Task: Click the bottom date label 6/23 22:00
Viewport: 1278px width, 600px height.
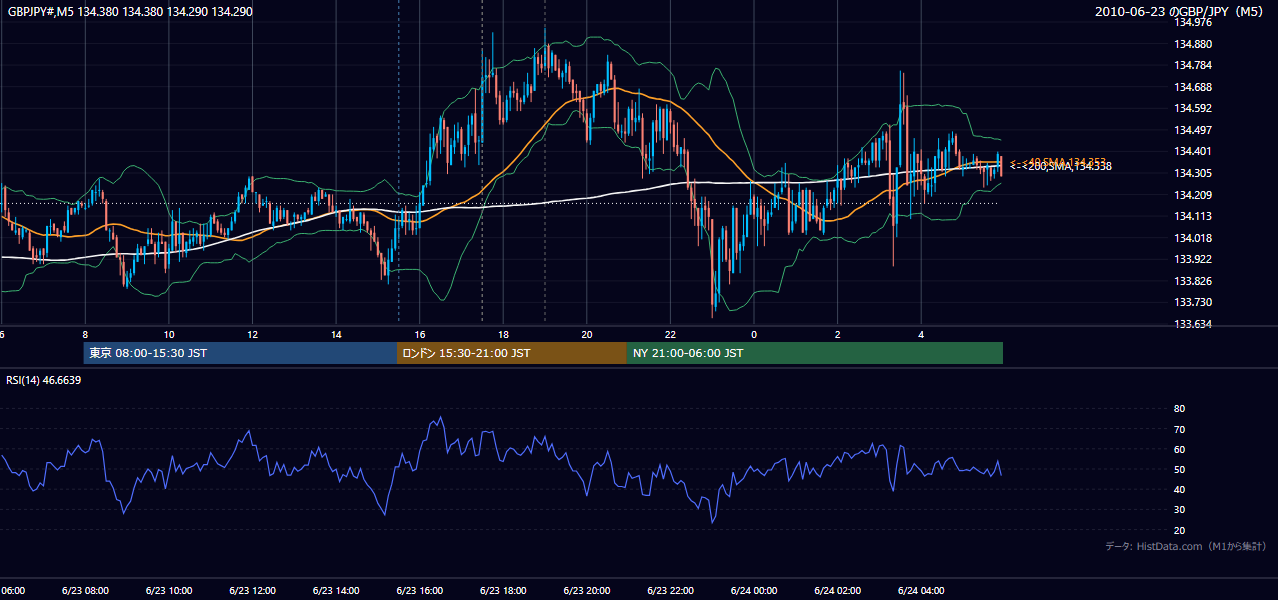Action: click(x=670, y=591)
